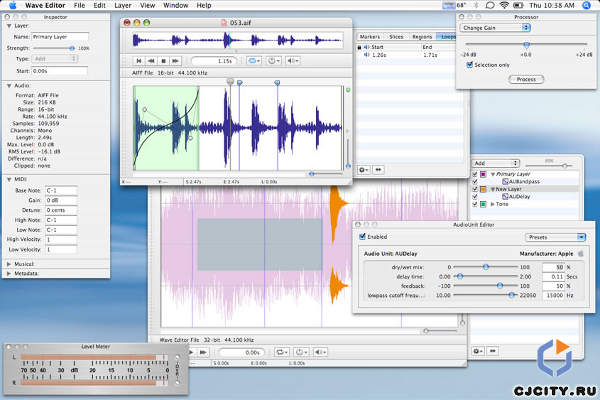The image size is (600, 400).
Task: Open loop menu in rear window toolbar
Action: pos(282,352)
